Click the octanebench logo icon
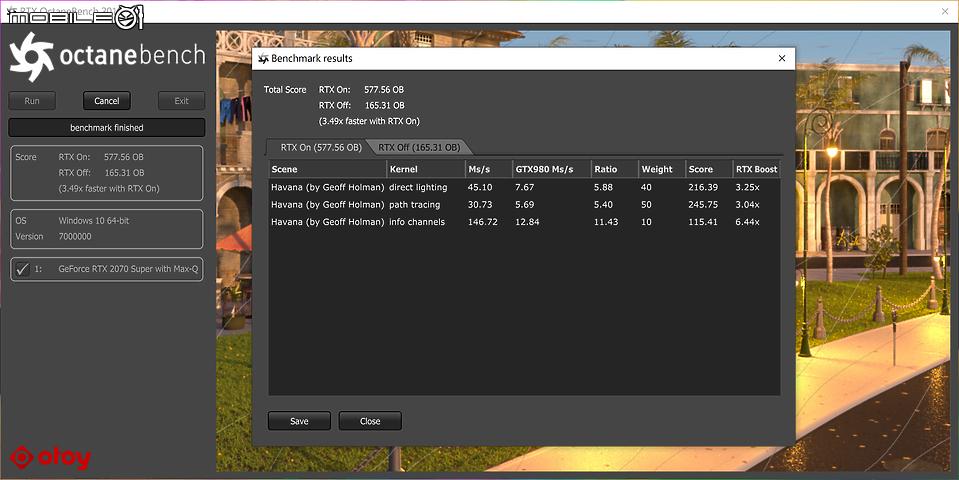 (x=31, y=57)
